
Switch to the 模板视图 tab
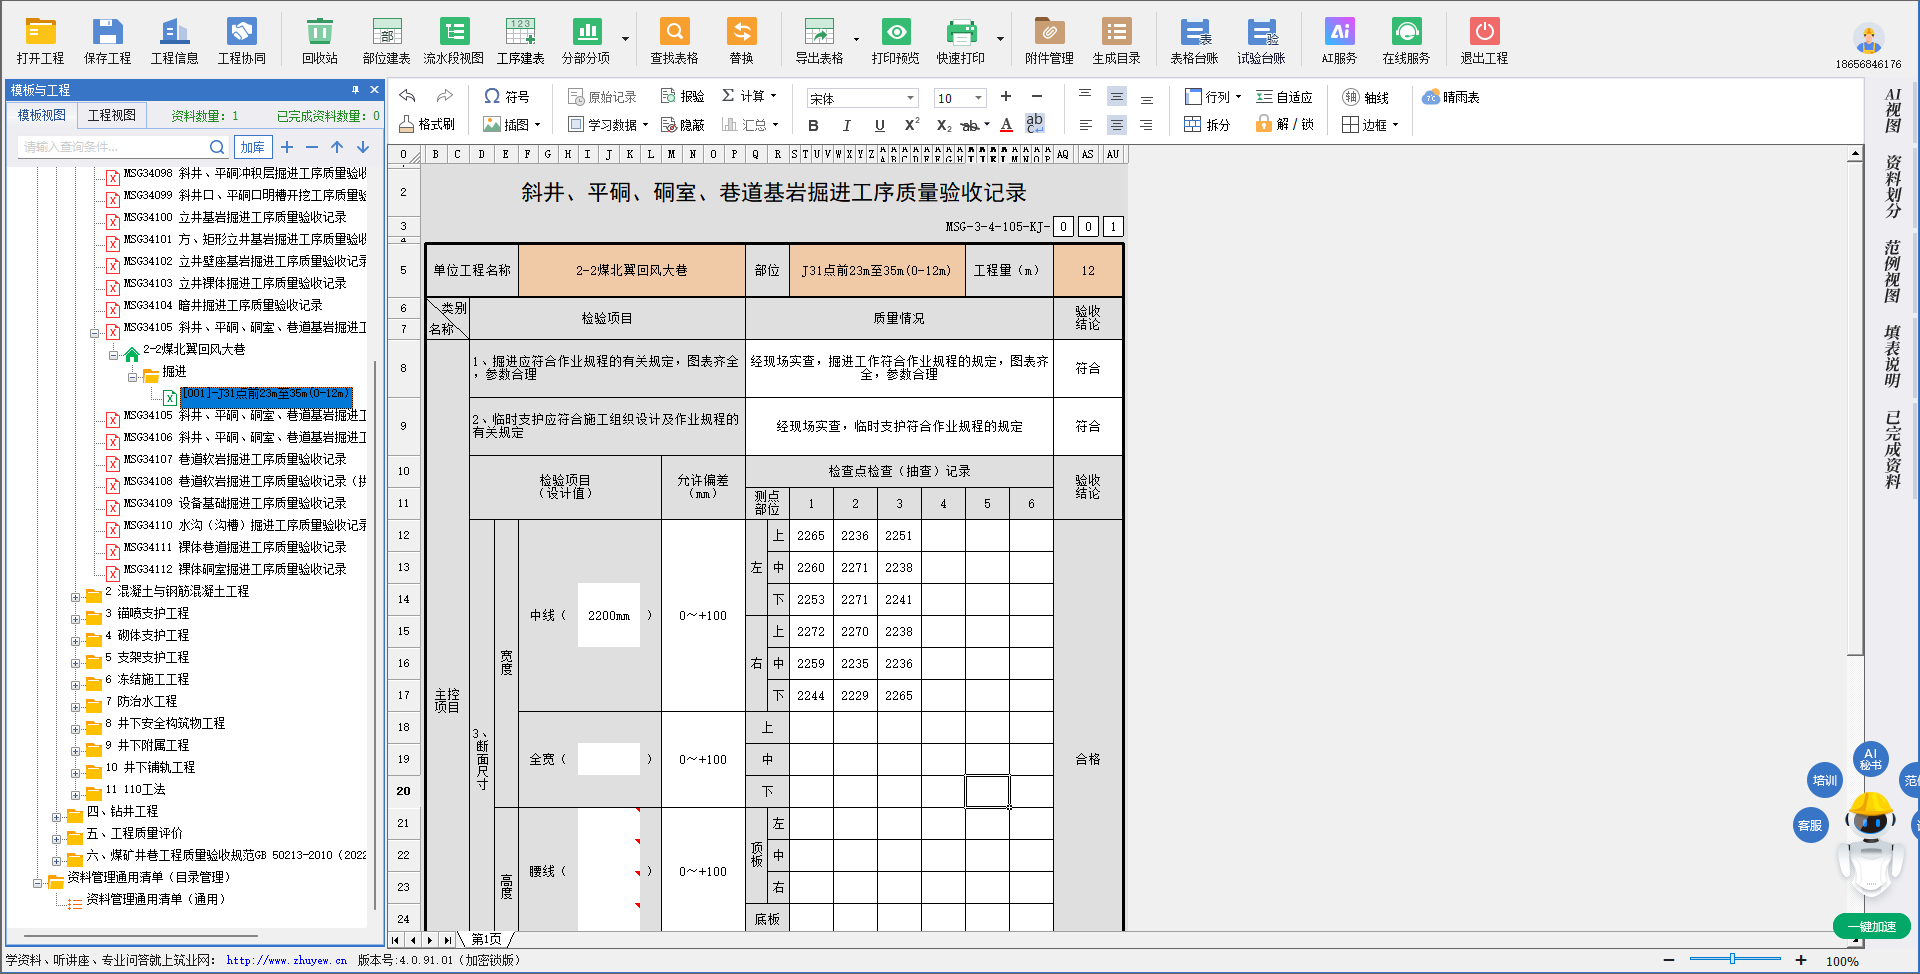(x=42, y=116)
